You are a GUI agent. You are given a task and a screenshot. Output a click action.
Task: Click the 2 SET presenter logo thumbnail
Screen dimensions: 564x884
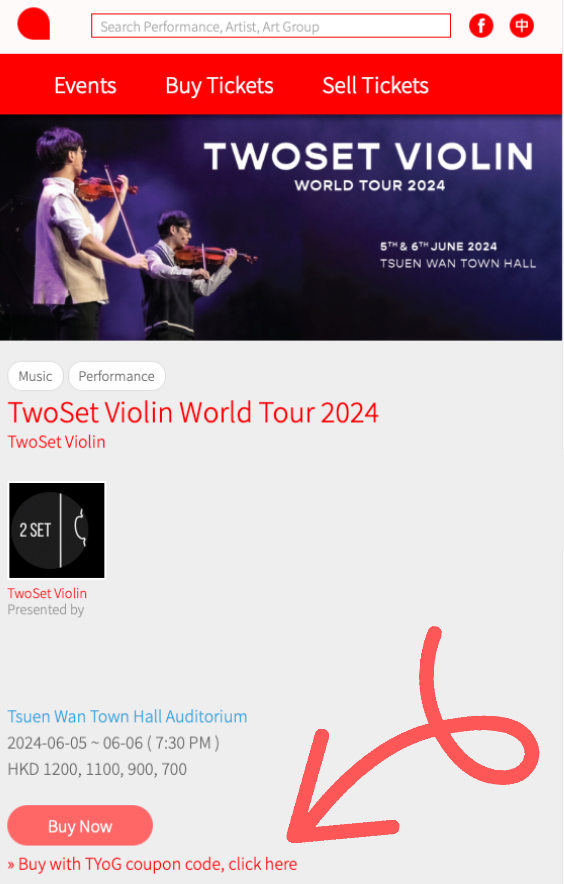56,530
